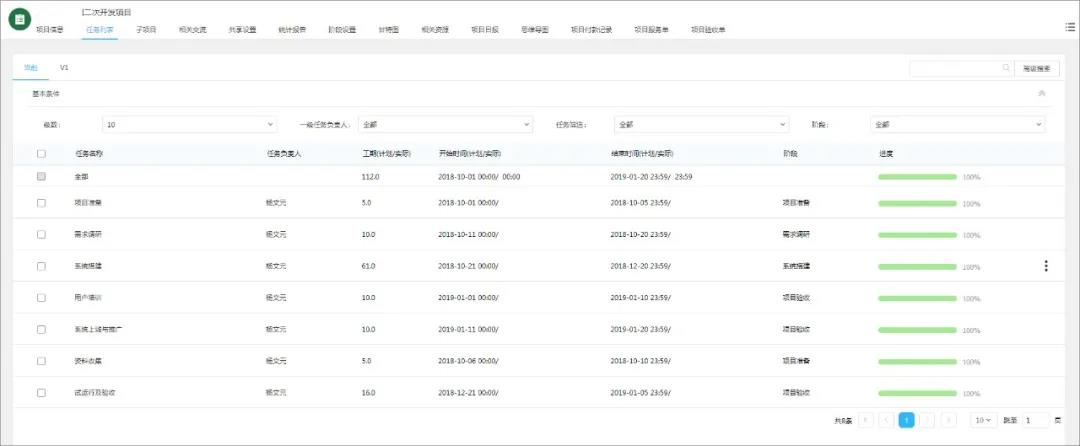Open the 阶段 filter dropdown
The width and height of the screenshot is (1080, 446).
[957, 125]
